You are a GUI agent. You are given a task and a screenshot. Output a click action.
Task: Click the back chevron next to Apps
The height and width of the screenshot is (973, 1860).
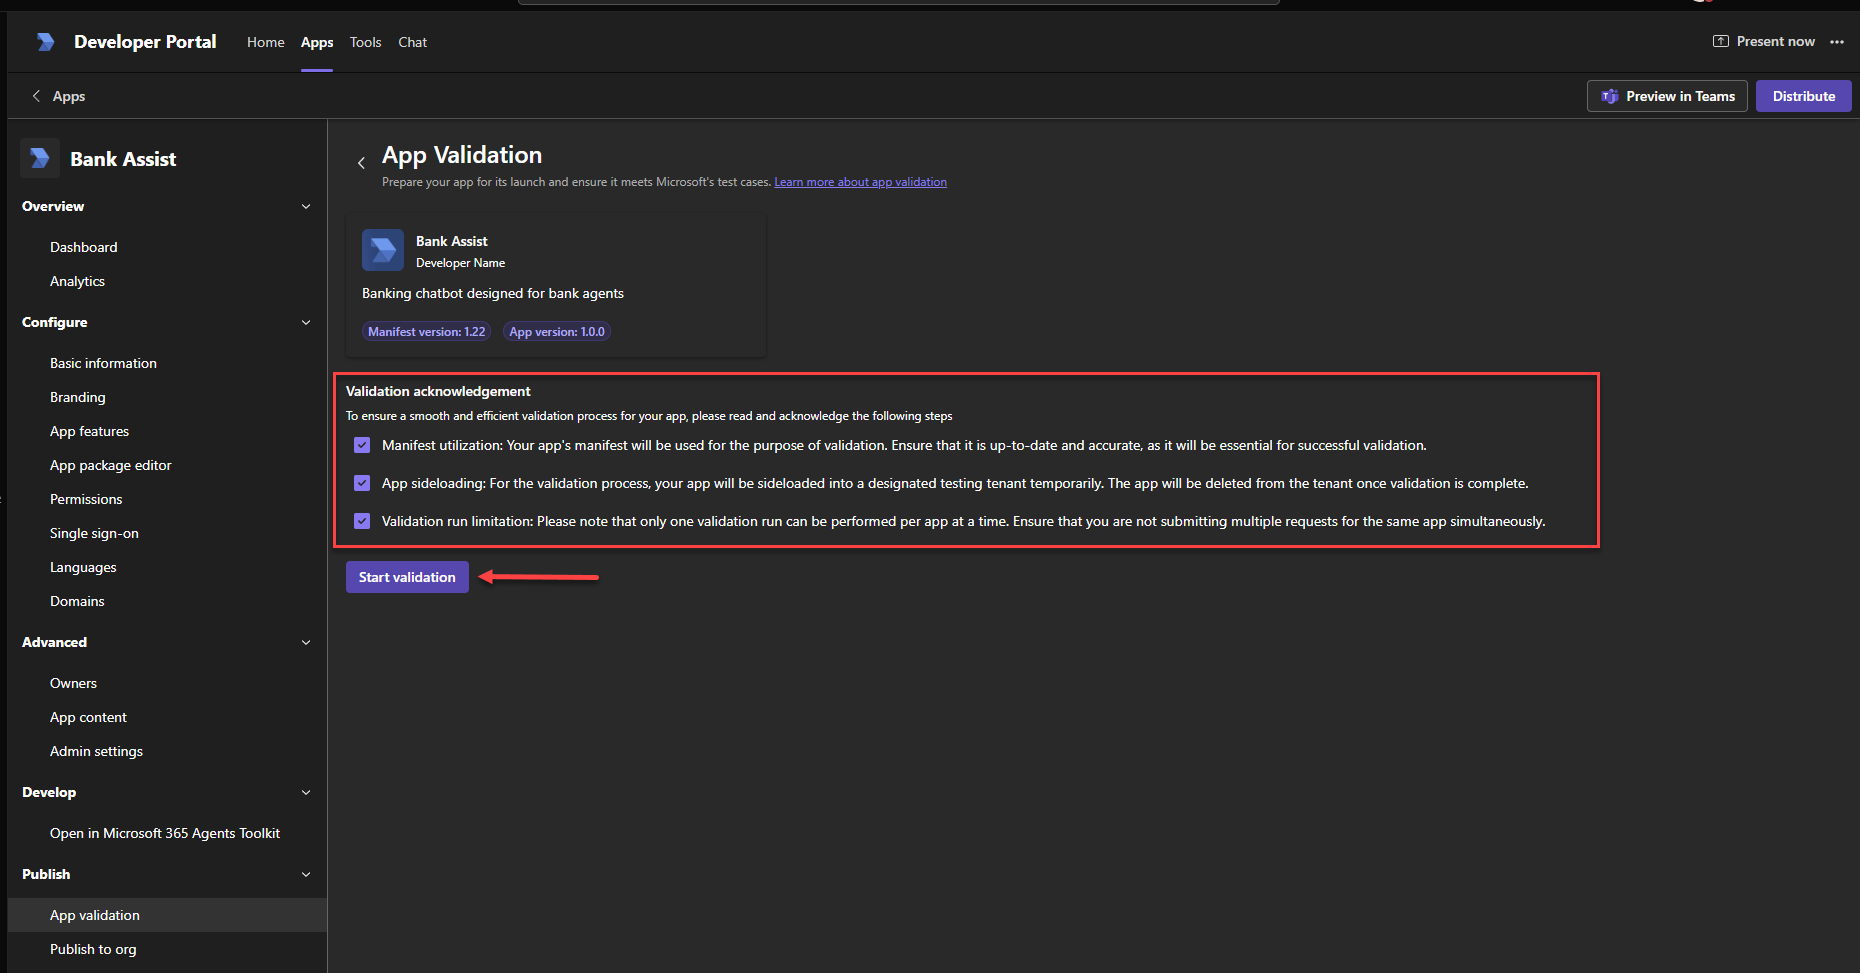(x=36, y=96)
